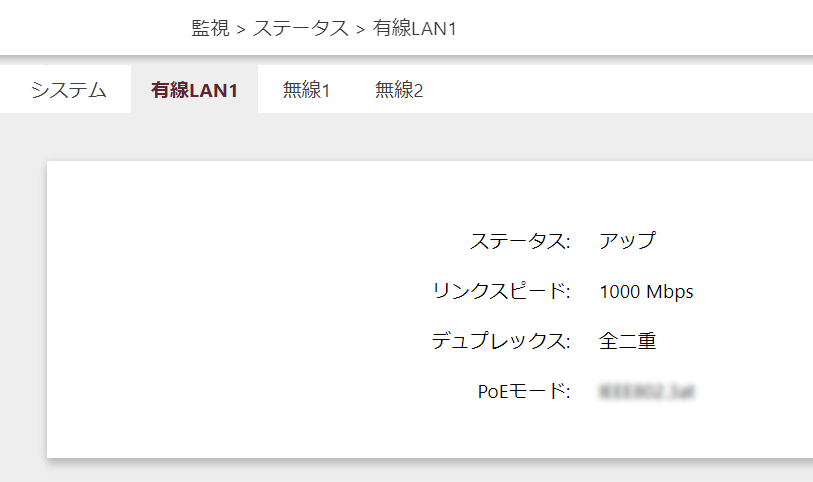Open the 無線2 tab
813x482 pixels.
coord(399,90)
